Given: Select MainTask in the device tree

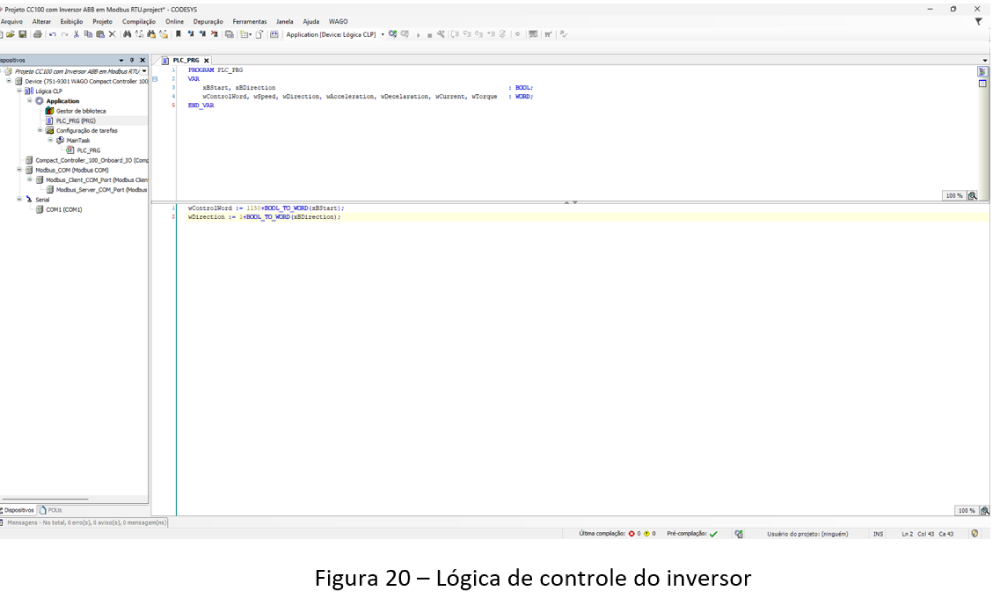Looking at the screenshot, I should (76, 140).
